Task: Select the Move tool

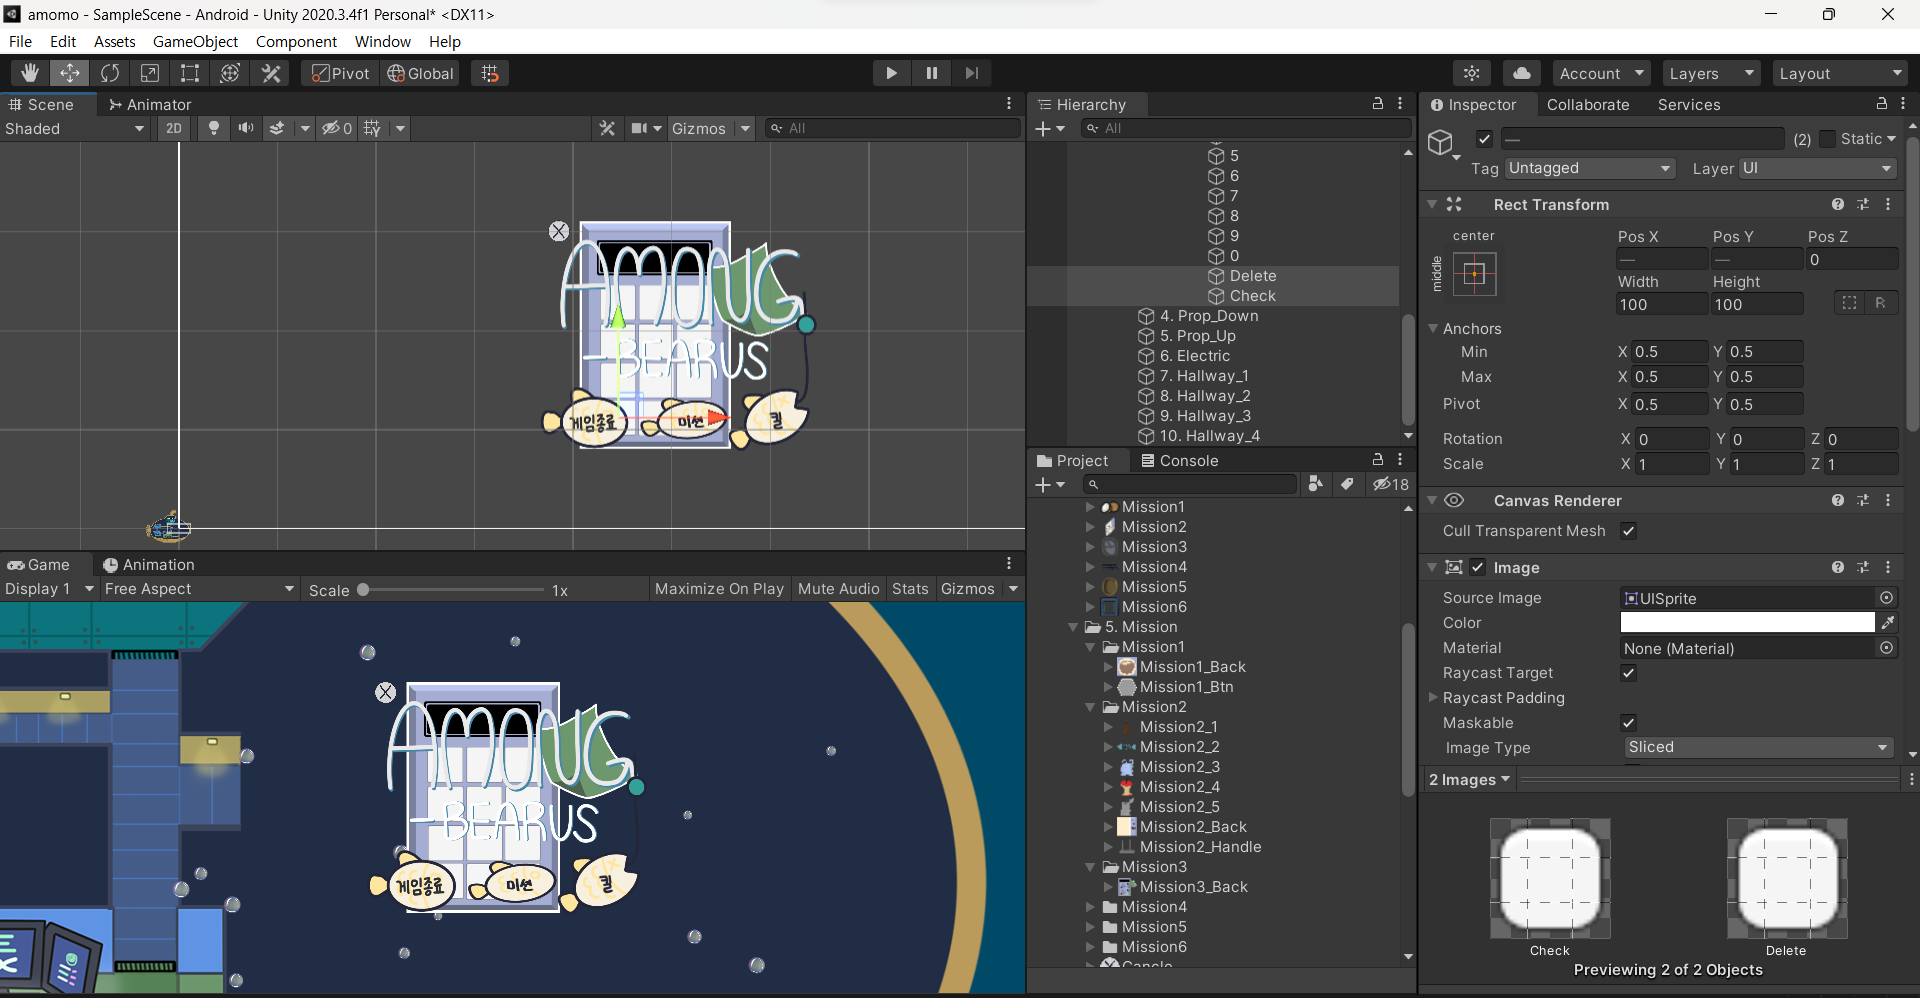Action: coord(70,73)
